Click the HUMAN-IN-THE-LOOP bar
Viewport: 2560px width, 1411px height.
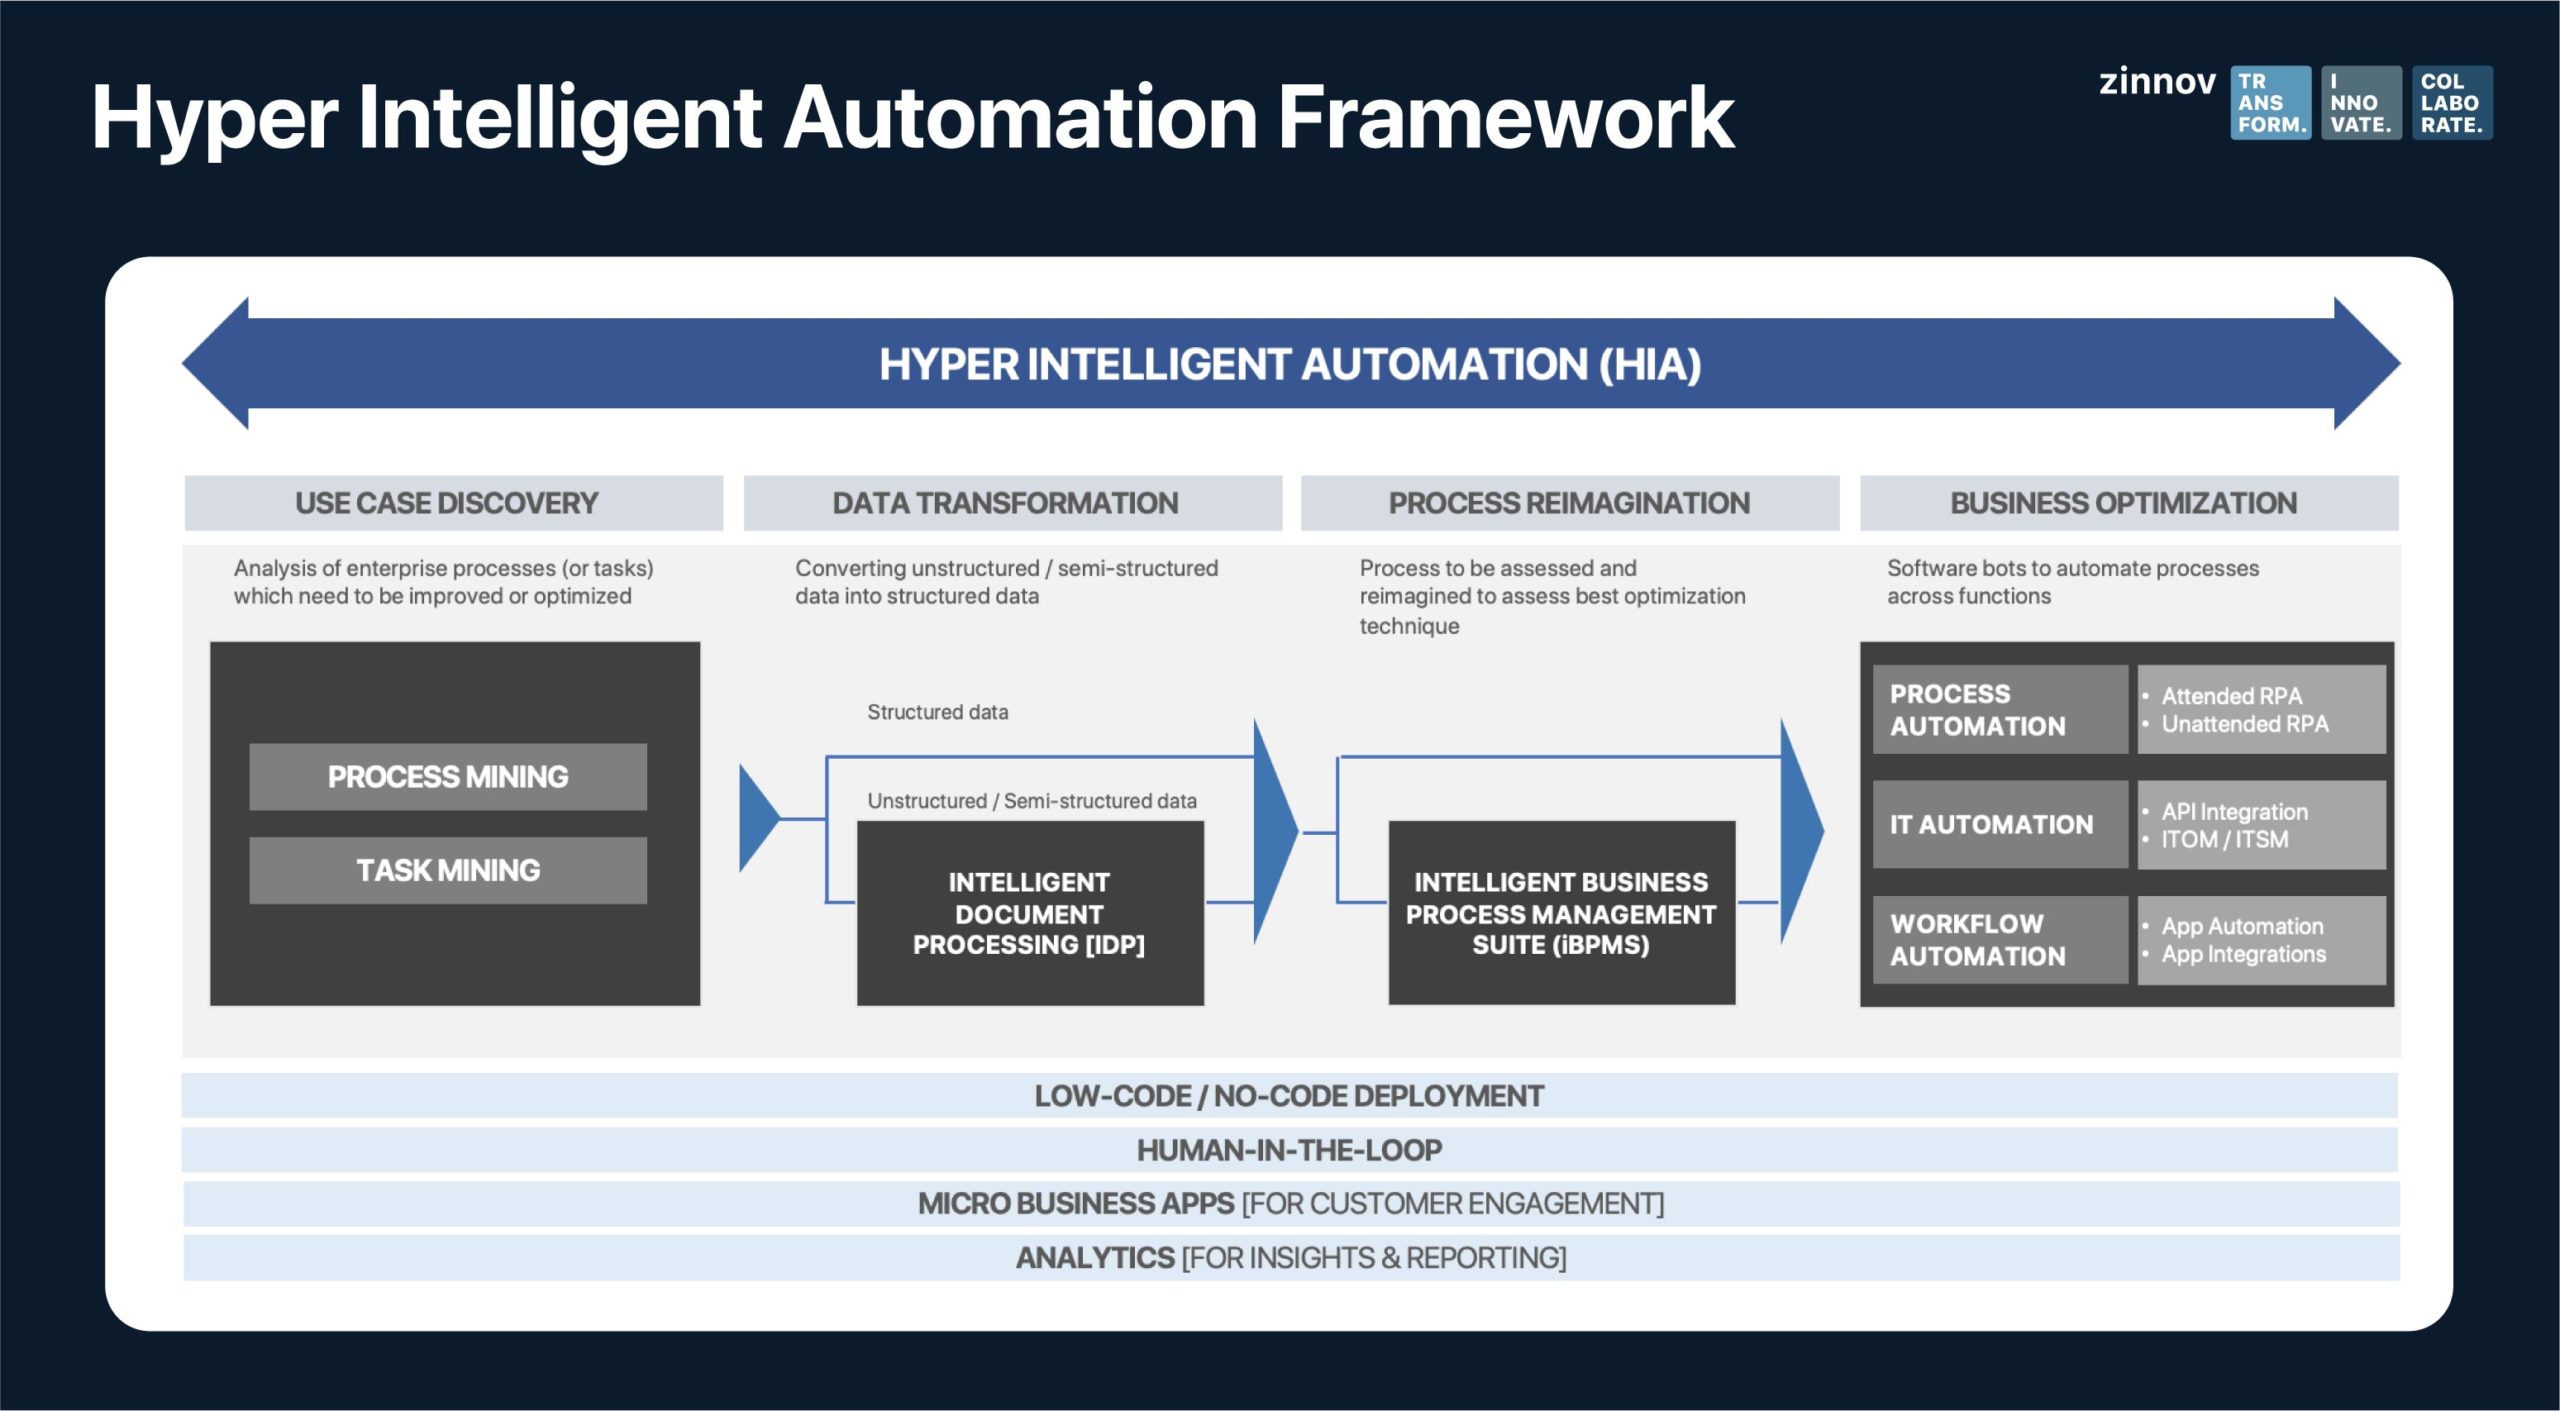[x=1289, y=1150]
